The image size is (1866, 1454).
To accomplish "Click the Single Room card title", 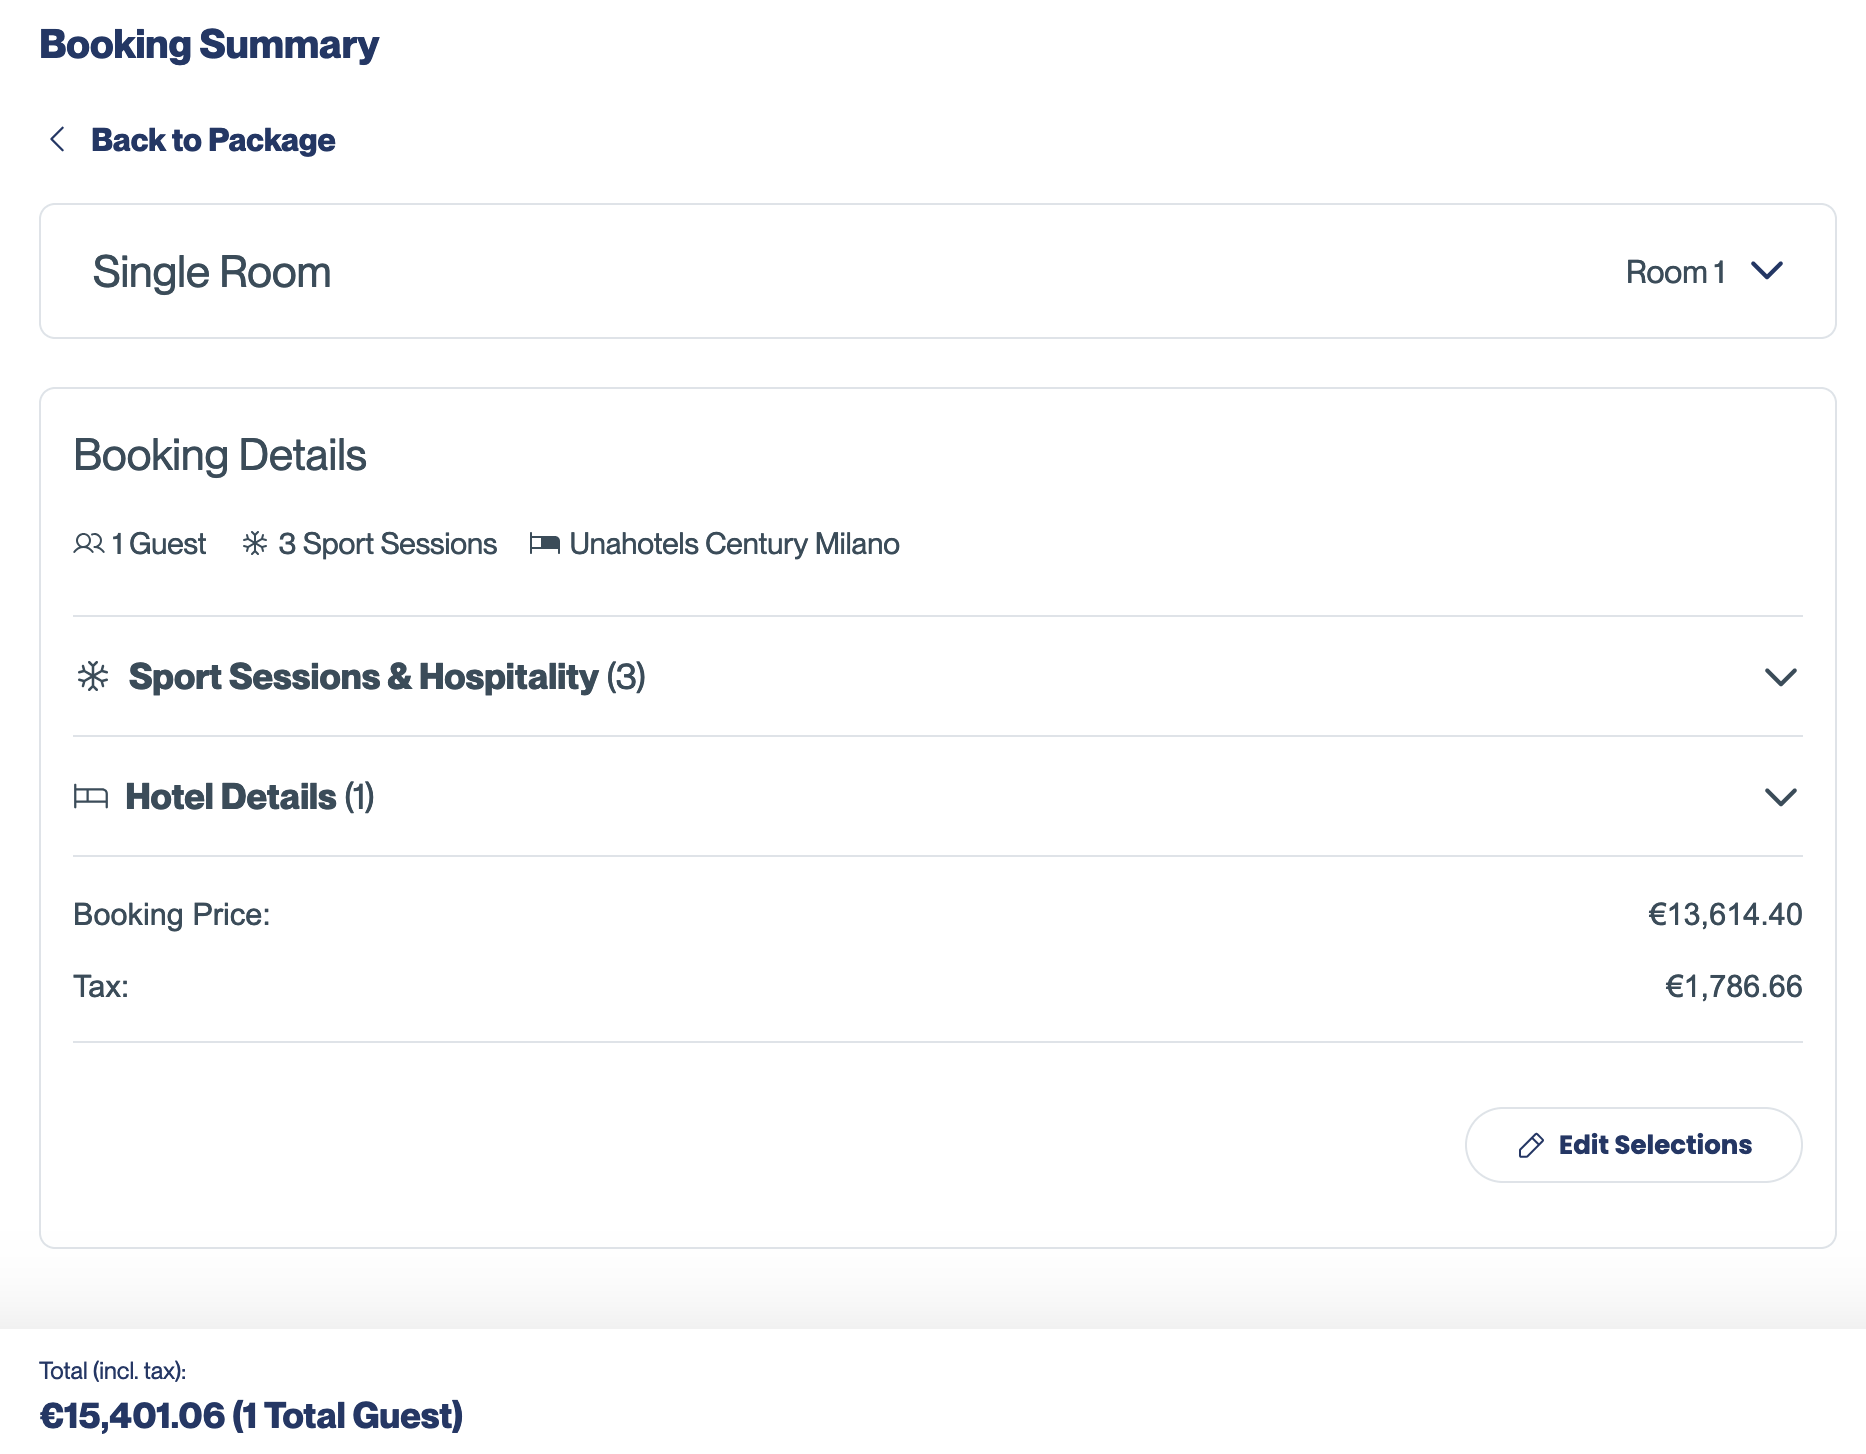I will point(211,272).
